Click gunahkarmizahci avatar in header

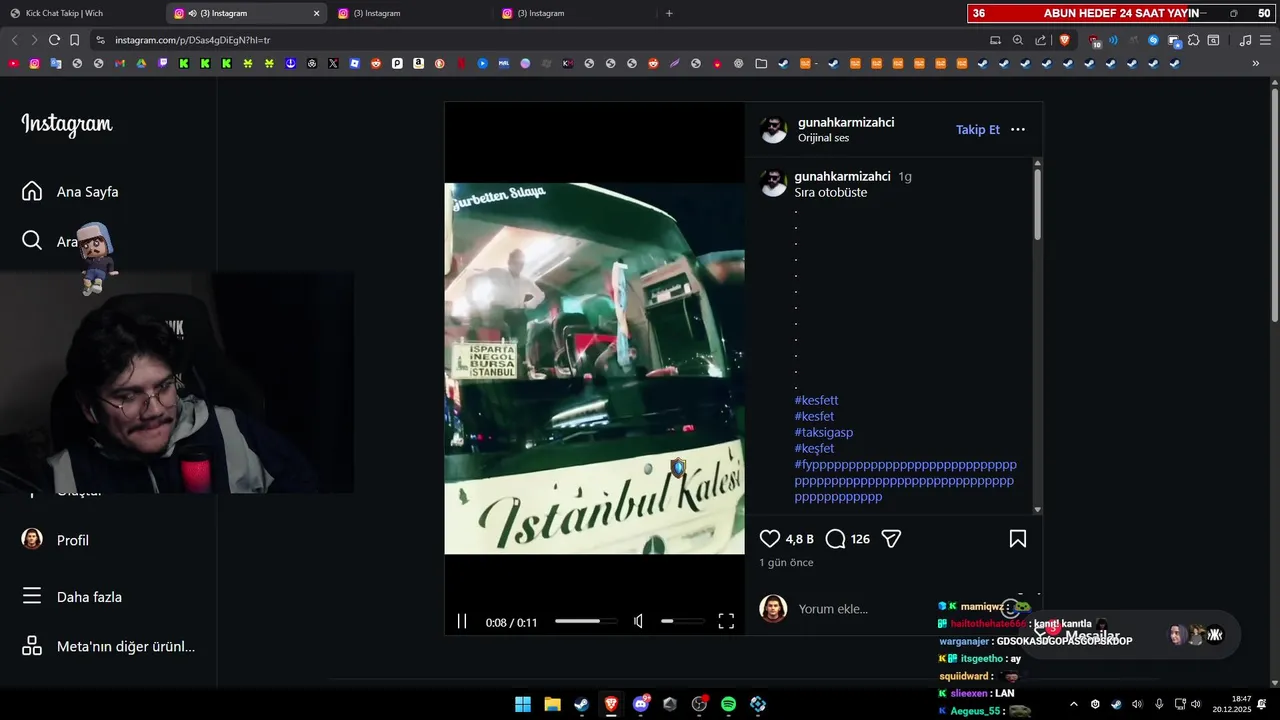tap(774, 130)
